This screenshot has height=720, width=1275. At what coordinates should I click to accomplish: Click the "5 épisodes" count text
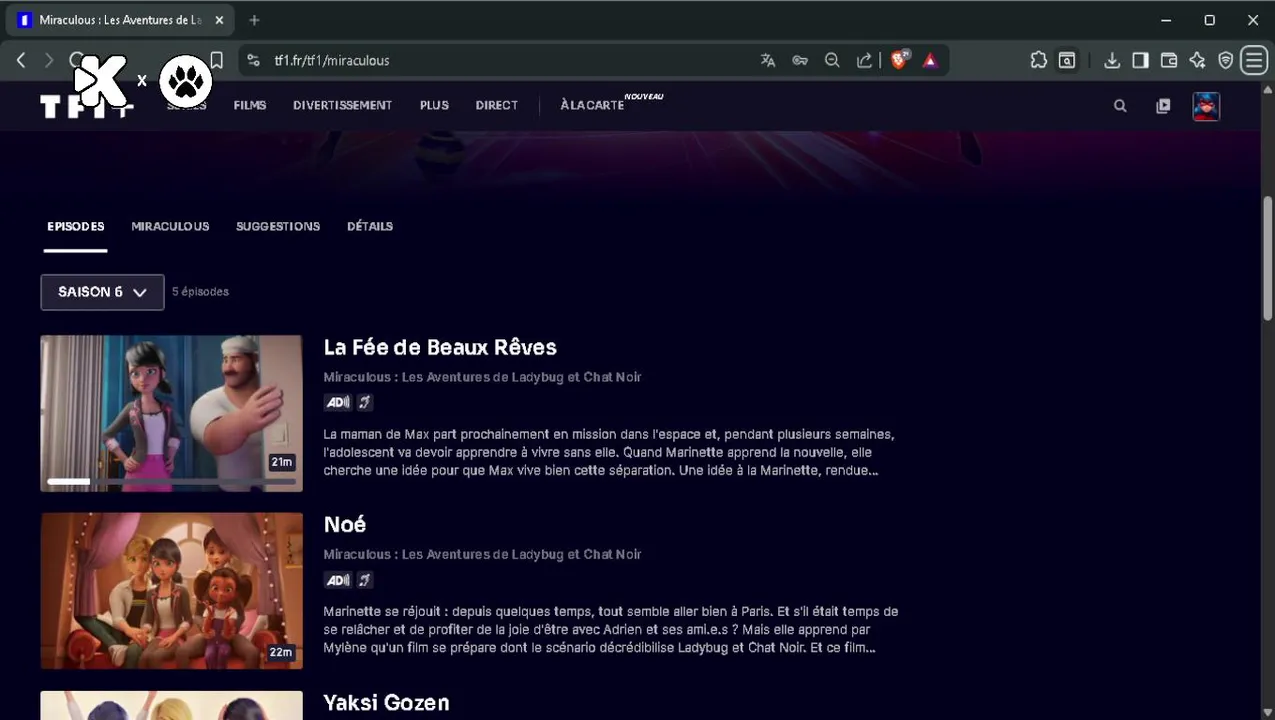[200, 292]
